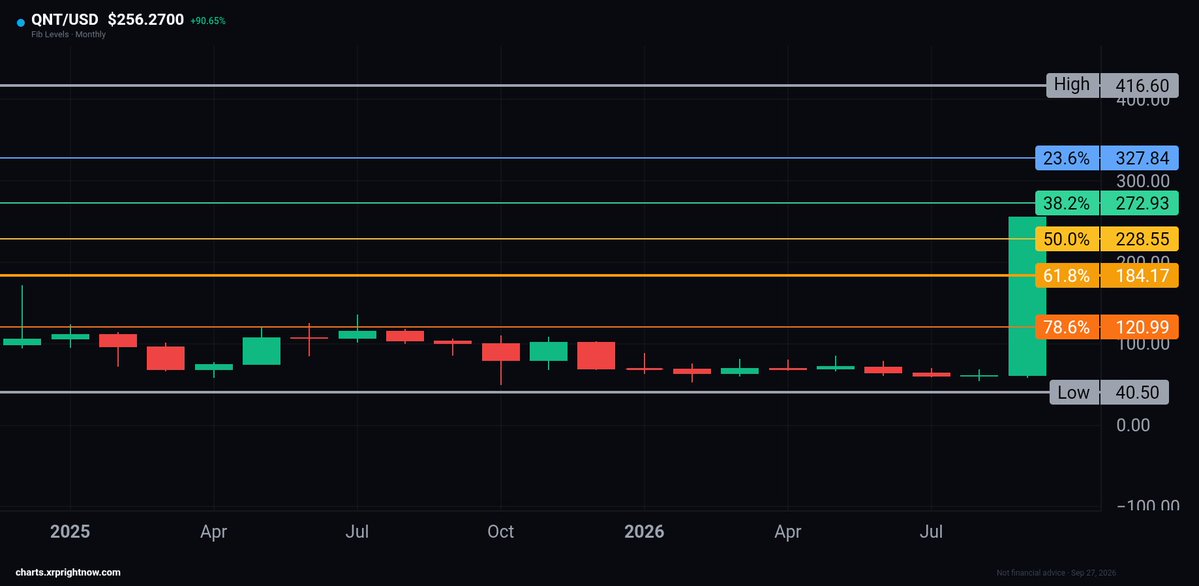The image size is (1199, 586).
Task: Click the 40.50 price tag
Action: point(1135,392)
